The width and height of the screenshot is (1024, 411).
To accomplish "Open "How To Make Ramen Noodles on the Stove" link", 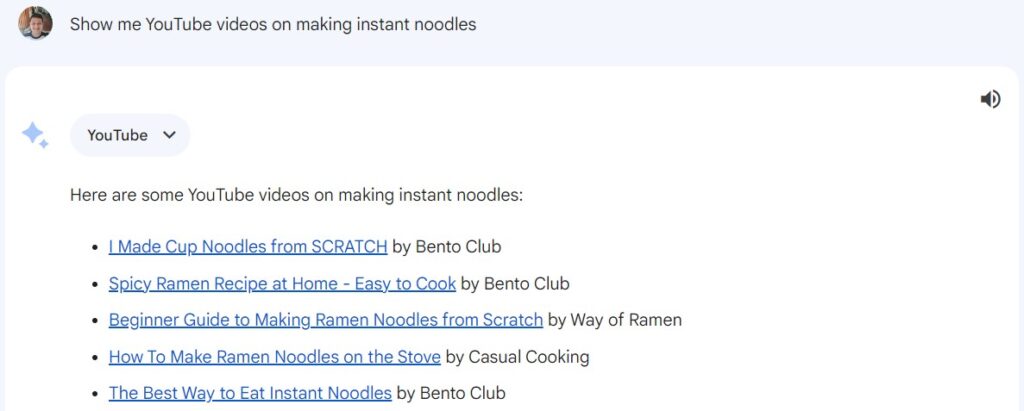I will 274,356.
